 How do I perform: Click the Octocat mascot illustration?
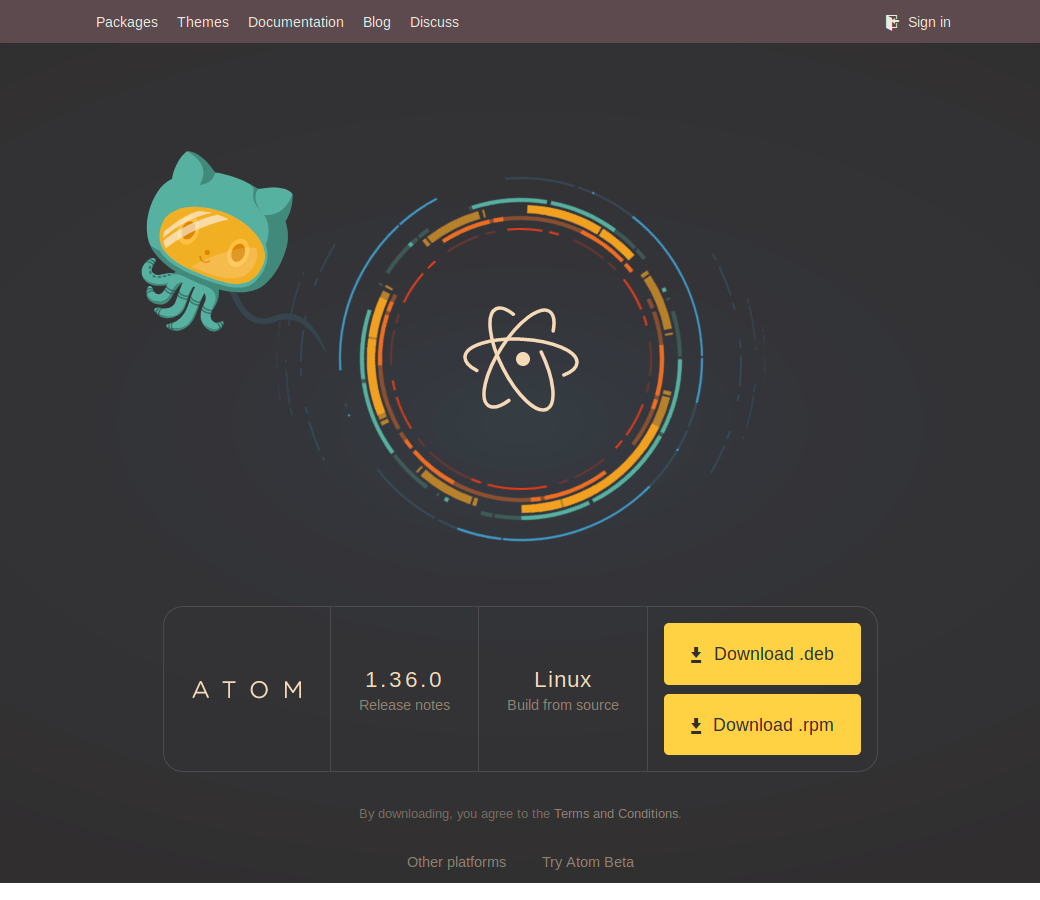pos(218,241)
